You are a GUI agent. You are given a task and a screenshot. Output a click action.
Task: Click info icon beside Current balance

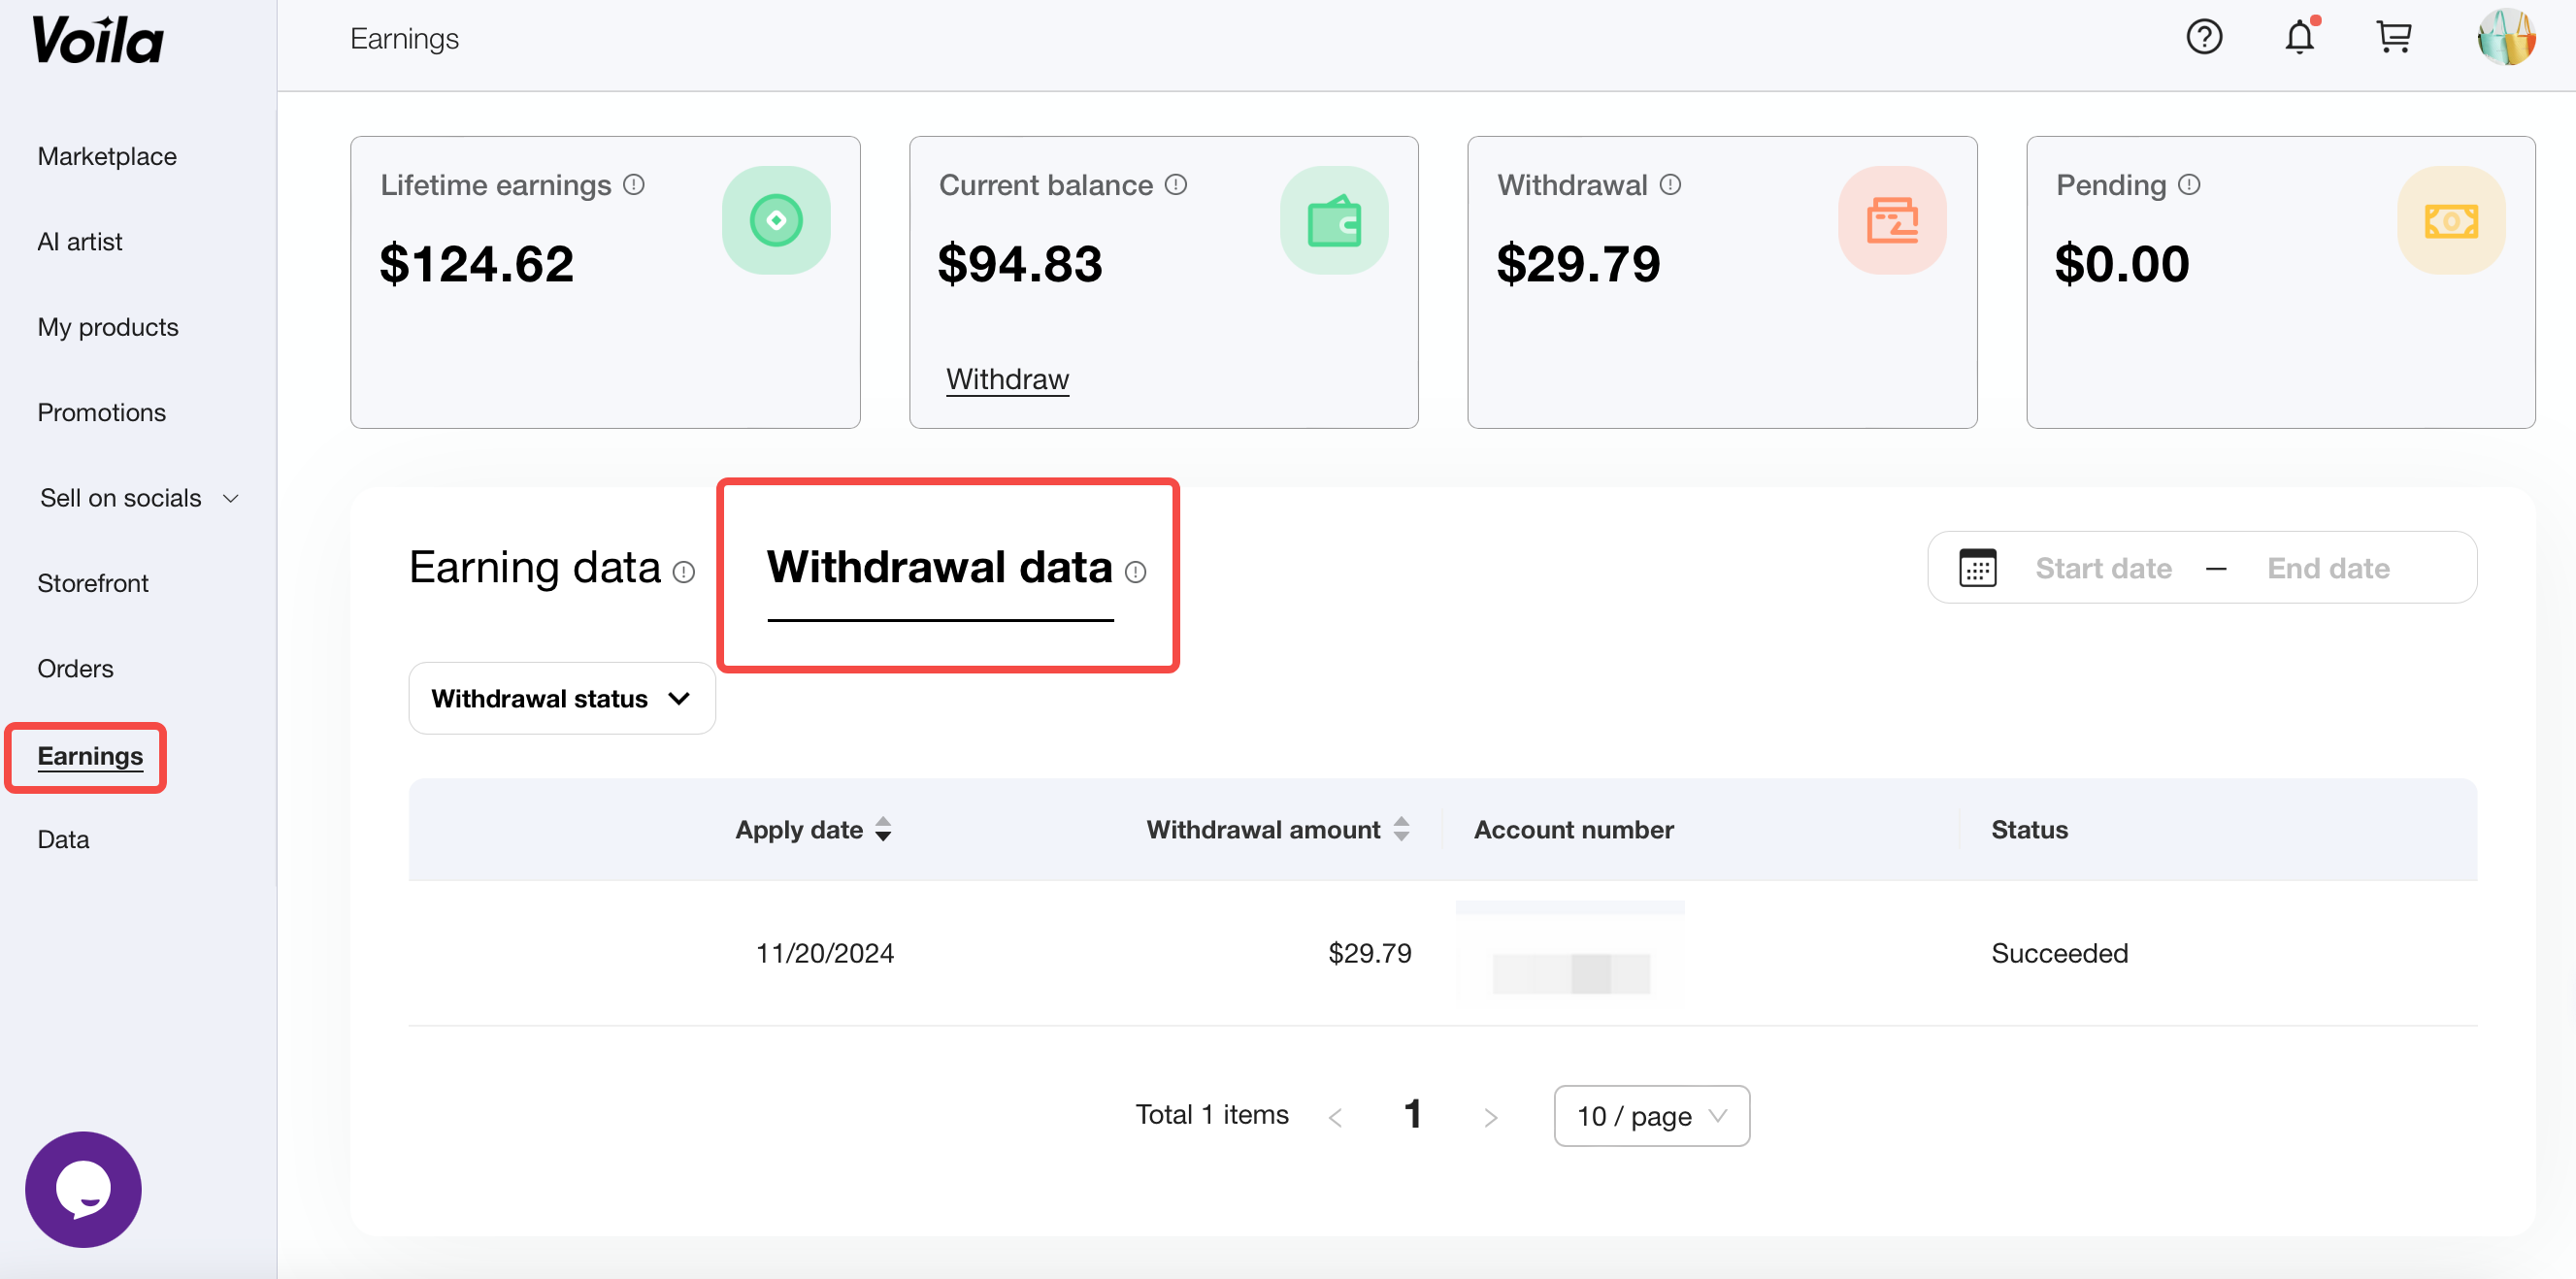click(1176, 185)
